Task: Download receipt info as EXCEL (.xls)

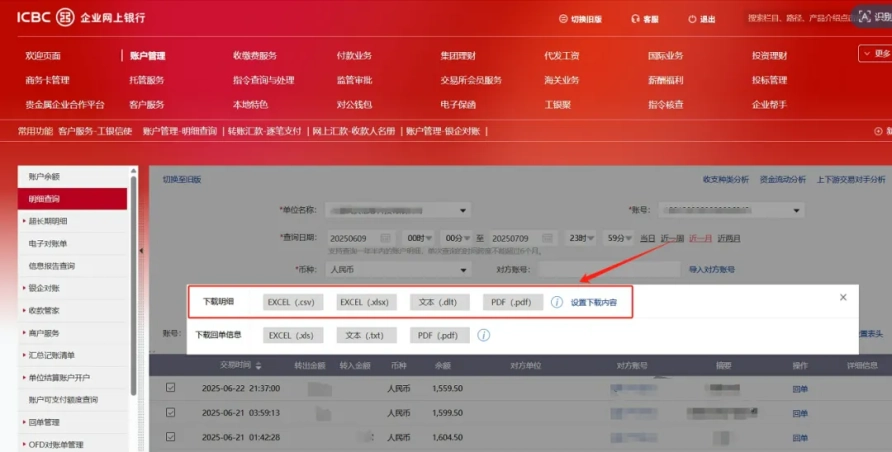Action: pos(293,335)
